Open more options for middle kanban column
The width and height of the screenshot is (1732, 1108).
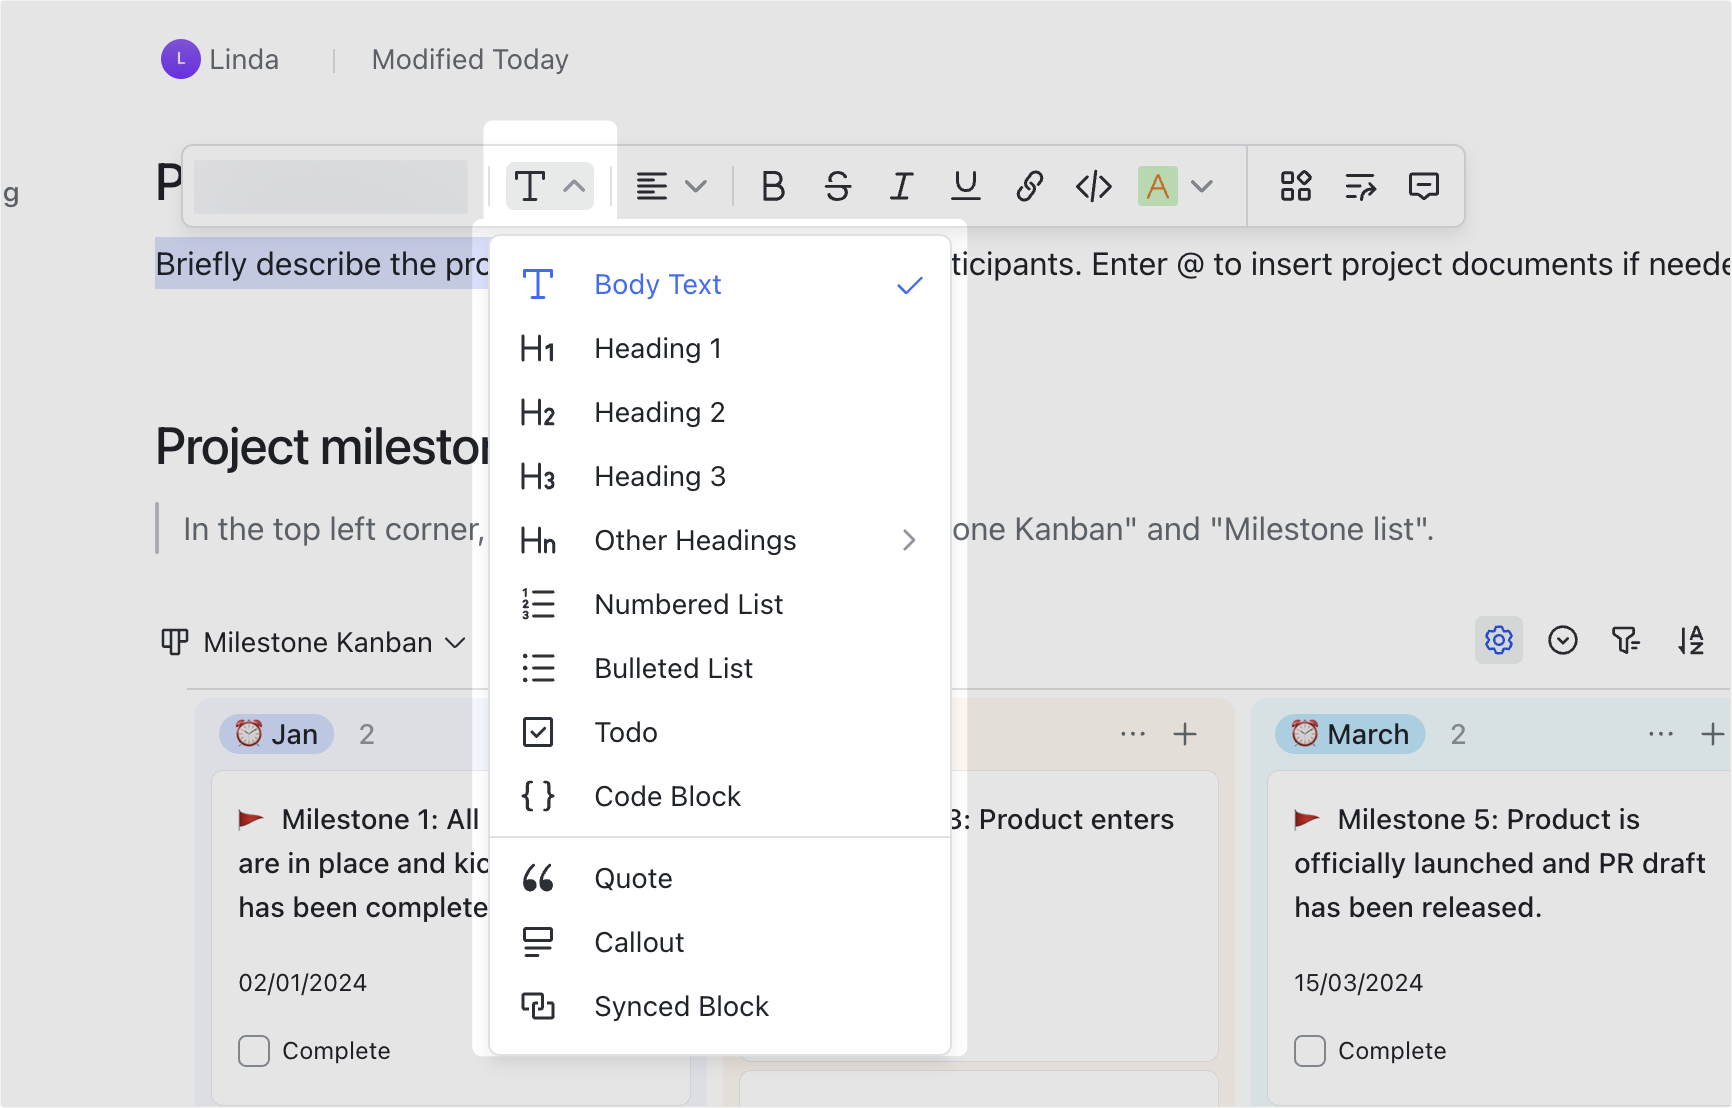pos(1133,734)
